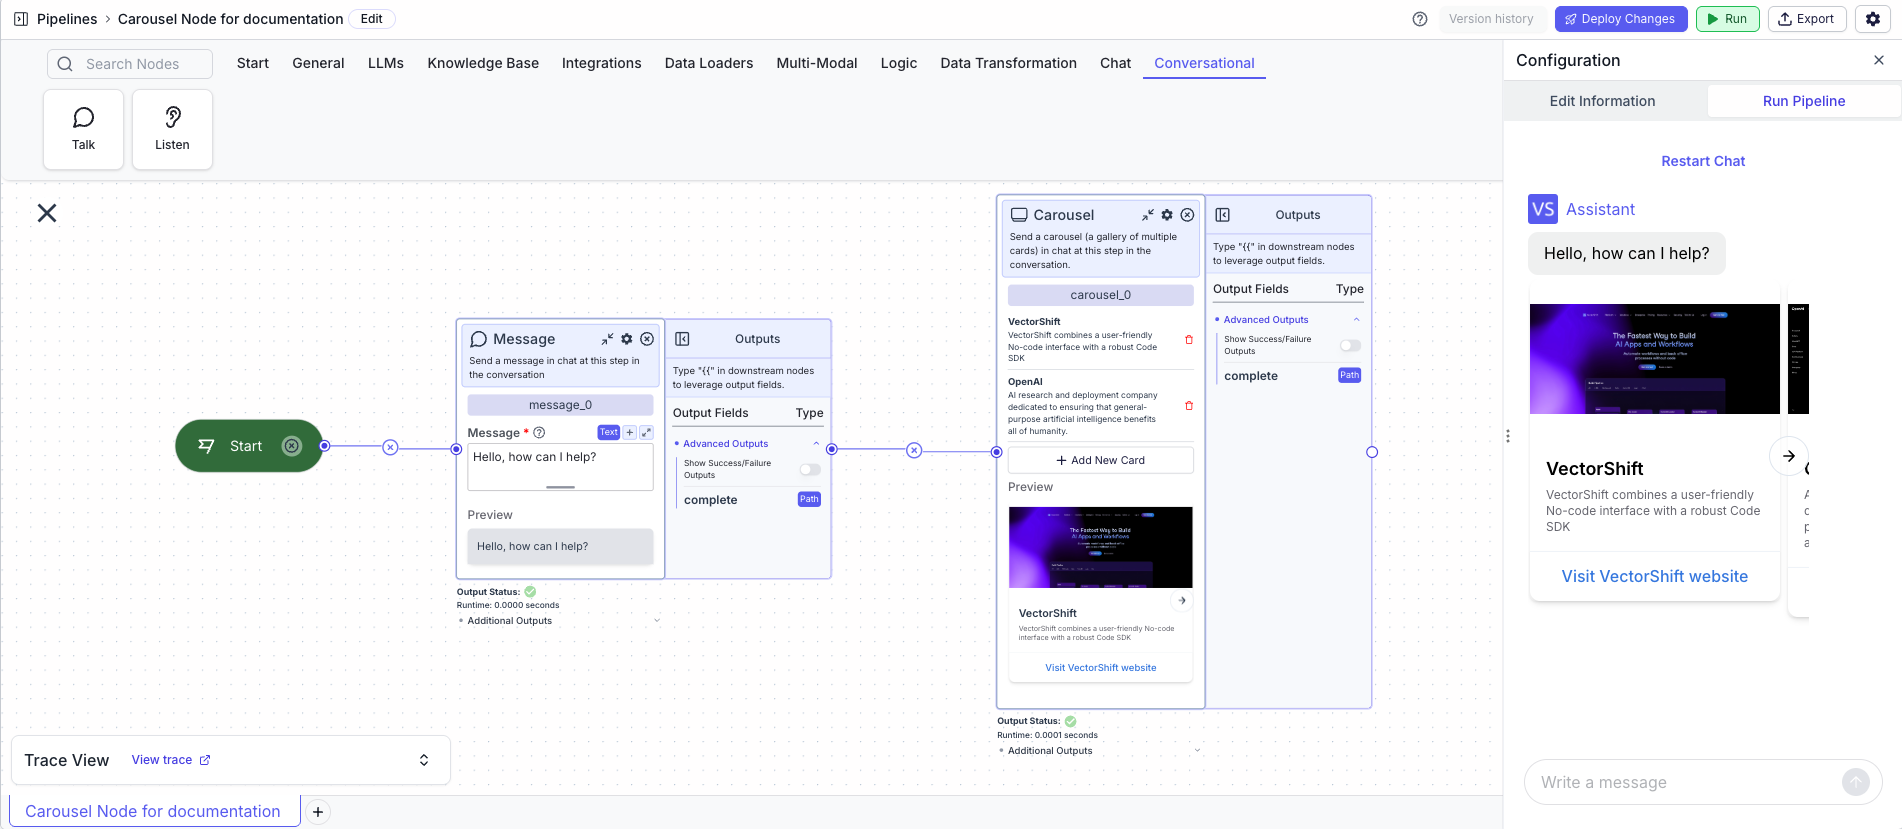
Task: Switch to Edit Information tab
Action: pyautogui.click(x=1603, y=101)
